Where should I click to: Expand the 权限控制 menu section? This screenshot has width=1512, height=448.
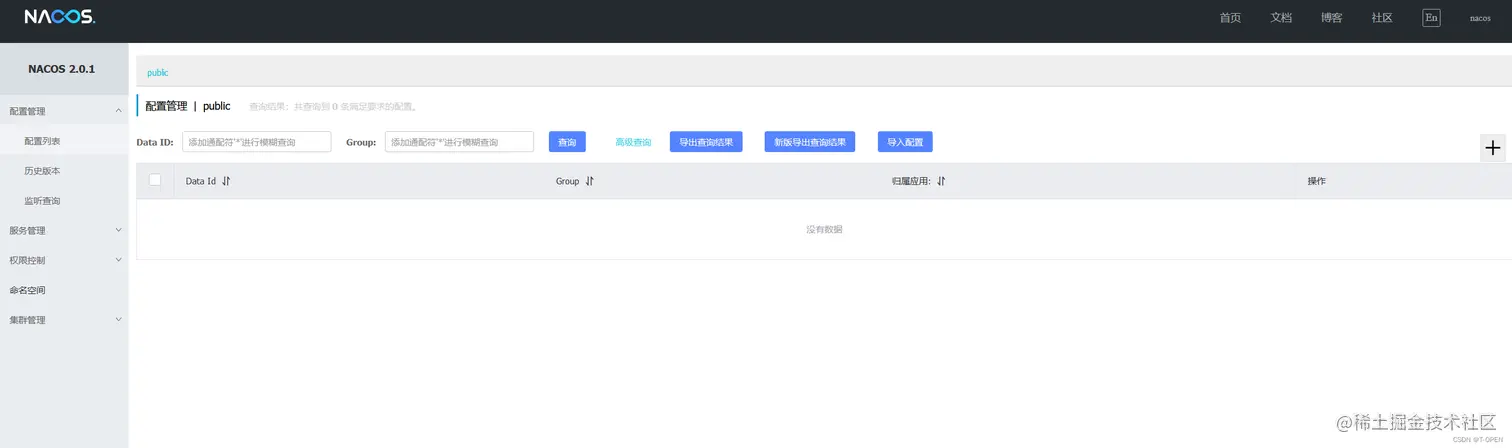pyautogui.click(x=64, y=260)
